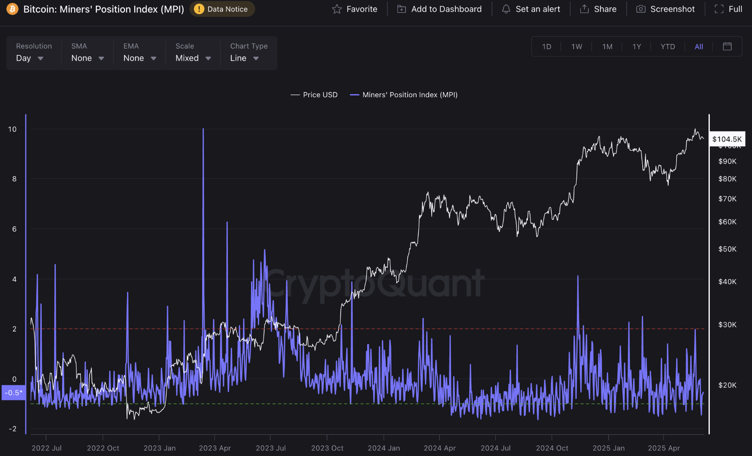Select the YTD time range
The height and width of the screenshot is (456, 752).
click(x=668, y=47)
